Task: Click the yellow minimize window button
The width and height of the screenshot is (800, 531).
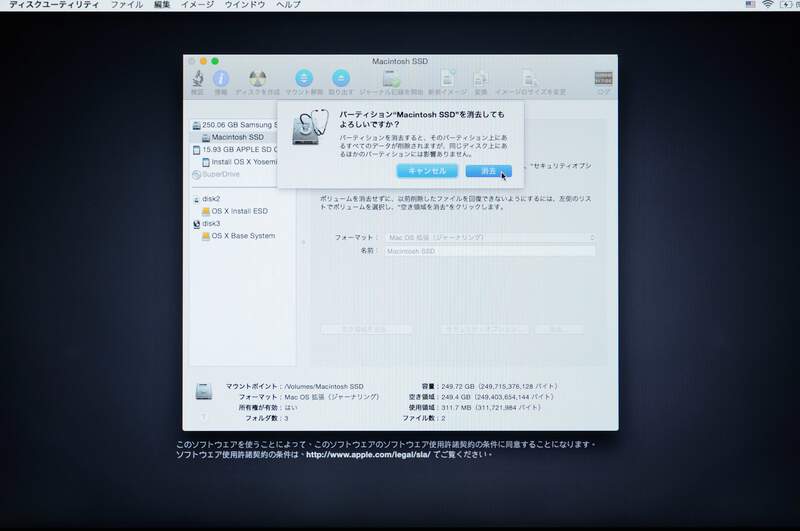Action: pos(203,61)
